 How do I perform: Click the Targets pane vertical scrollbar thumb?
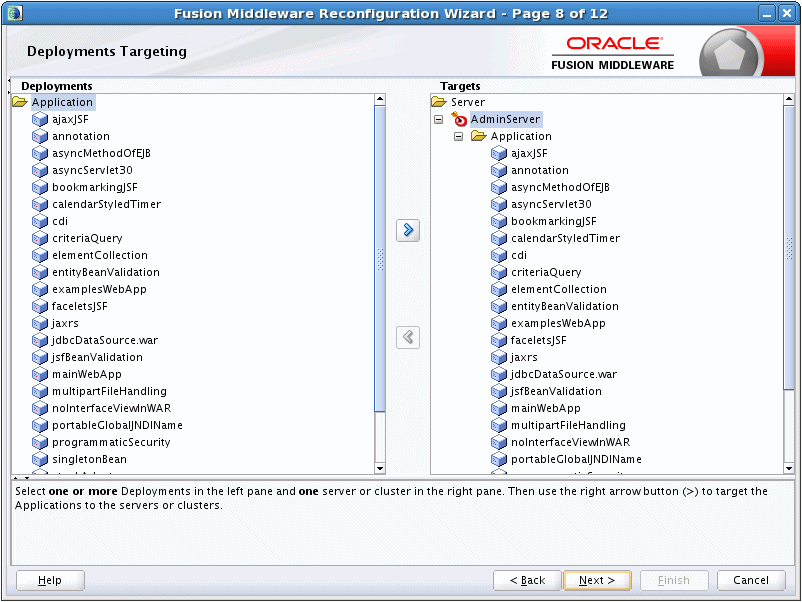(x=788, y=248)
